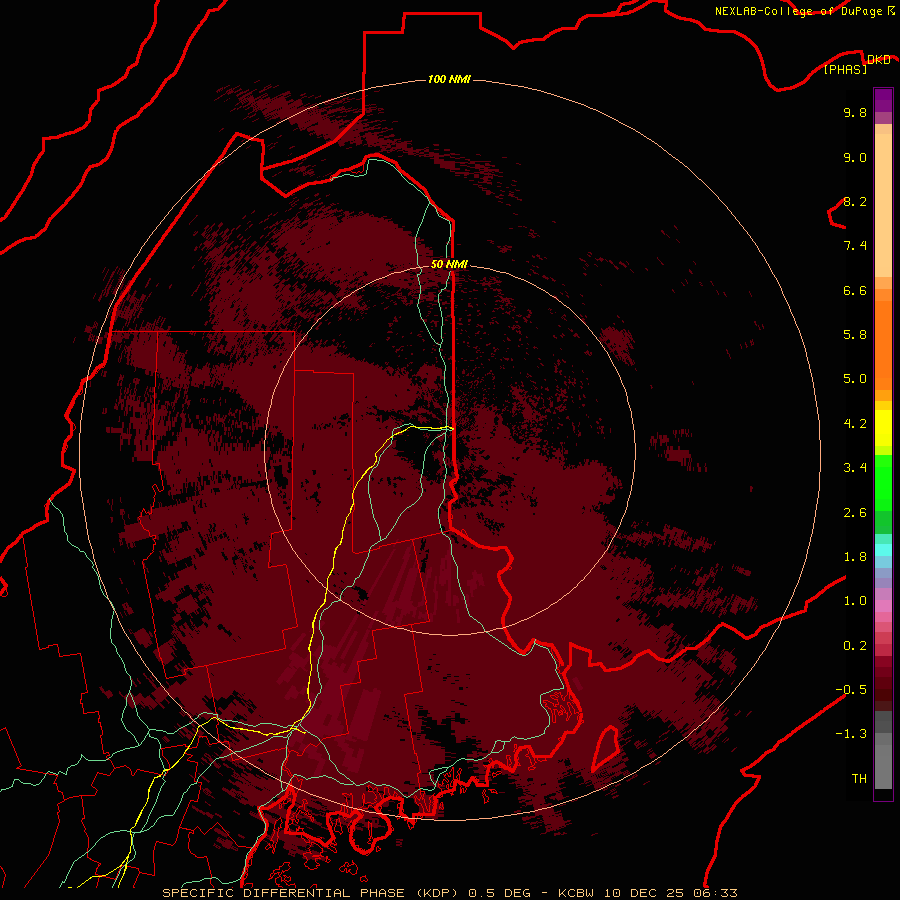Viewport: 900px width, 900px height.
Task: Click the KCBW radar site identifier
Action: [576, 893]
